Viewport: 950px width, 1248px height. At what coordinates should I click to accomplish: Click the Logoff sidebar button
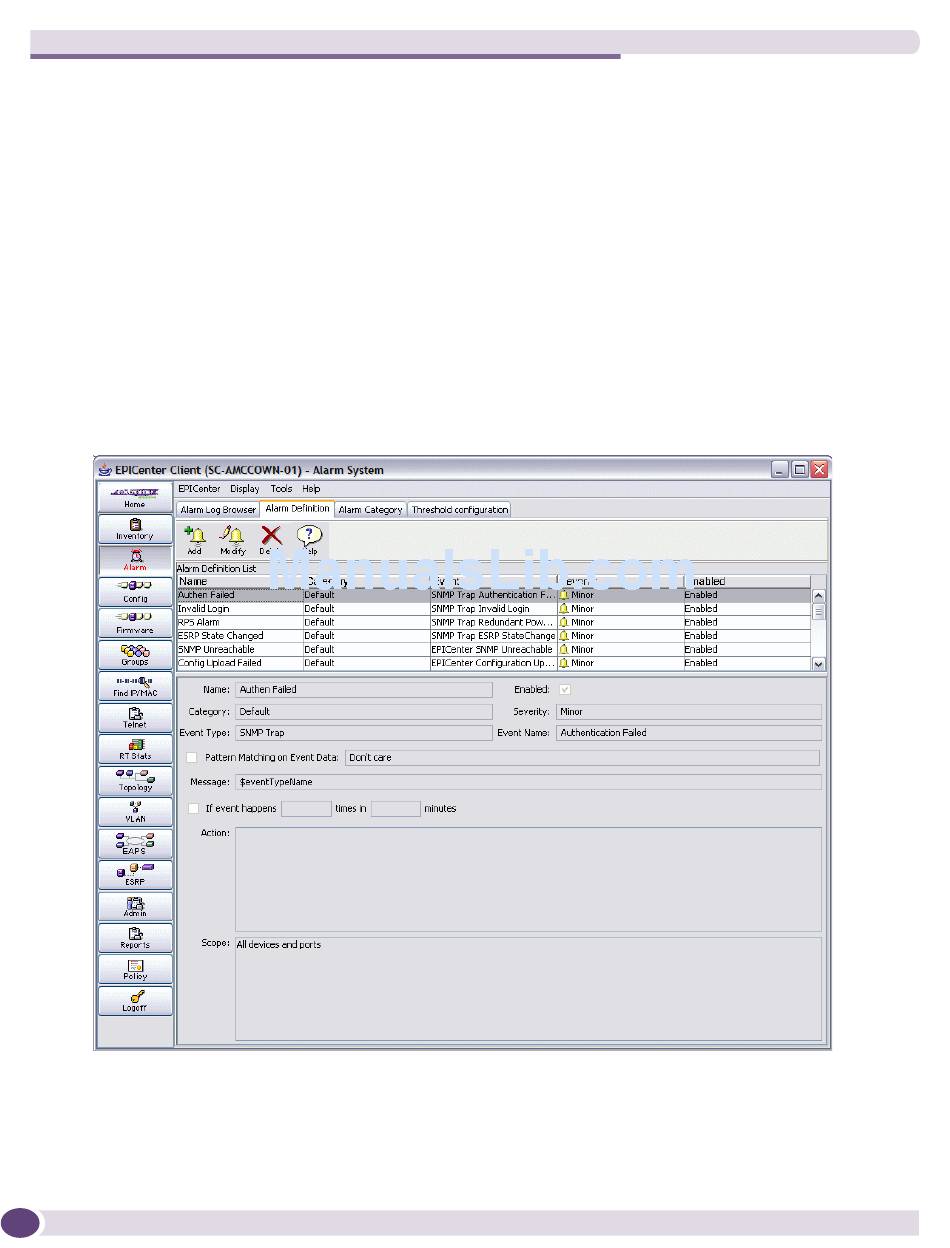[x=135, y=1001]
